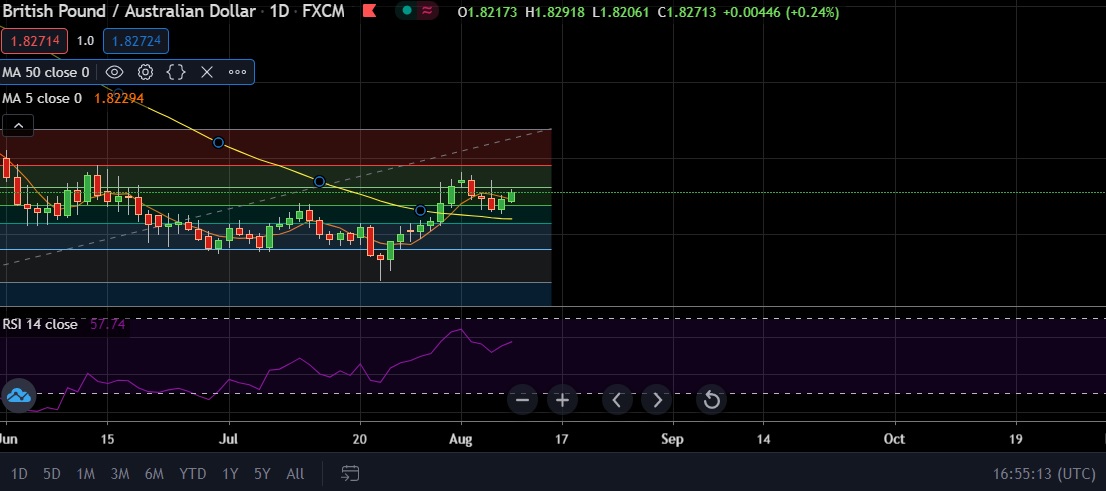Image resolution: width=1106 pixels, height=491 pixels.
Task: Click the RSI value 57.74
Action: point(108,325)
